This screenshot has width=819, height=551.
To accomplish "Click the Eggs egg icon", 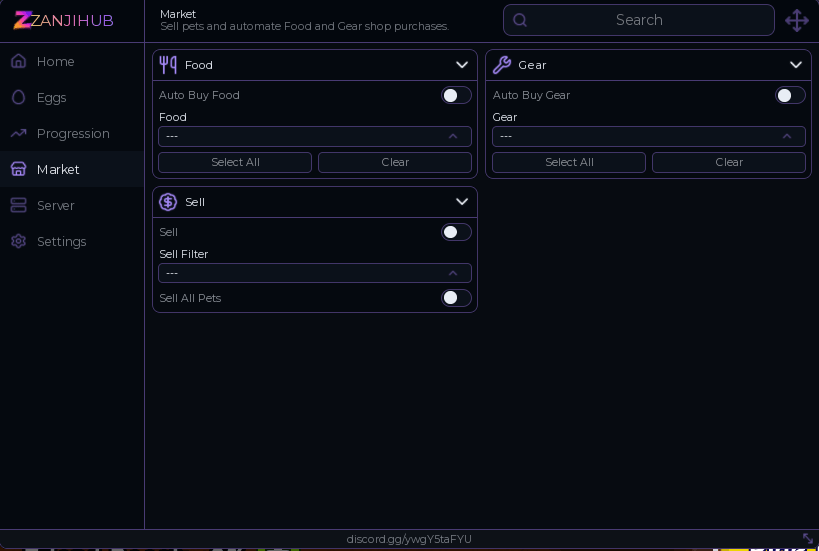I will pos(18,97).
